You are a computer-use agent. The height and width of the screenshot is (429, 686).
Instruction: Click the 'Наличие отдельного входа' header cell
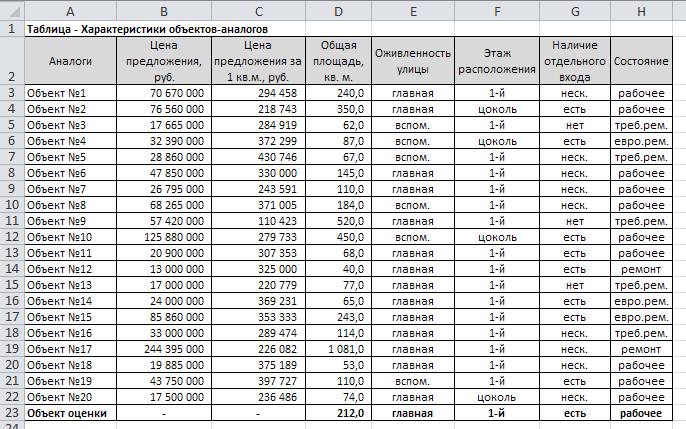point(574,61)
